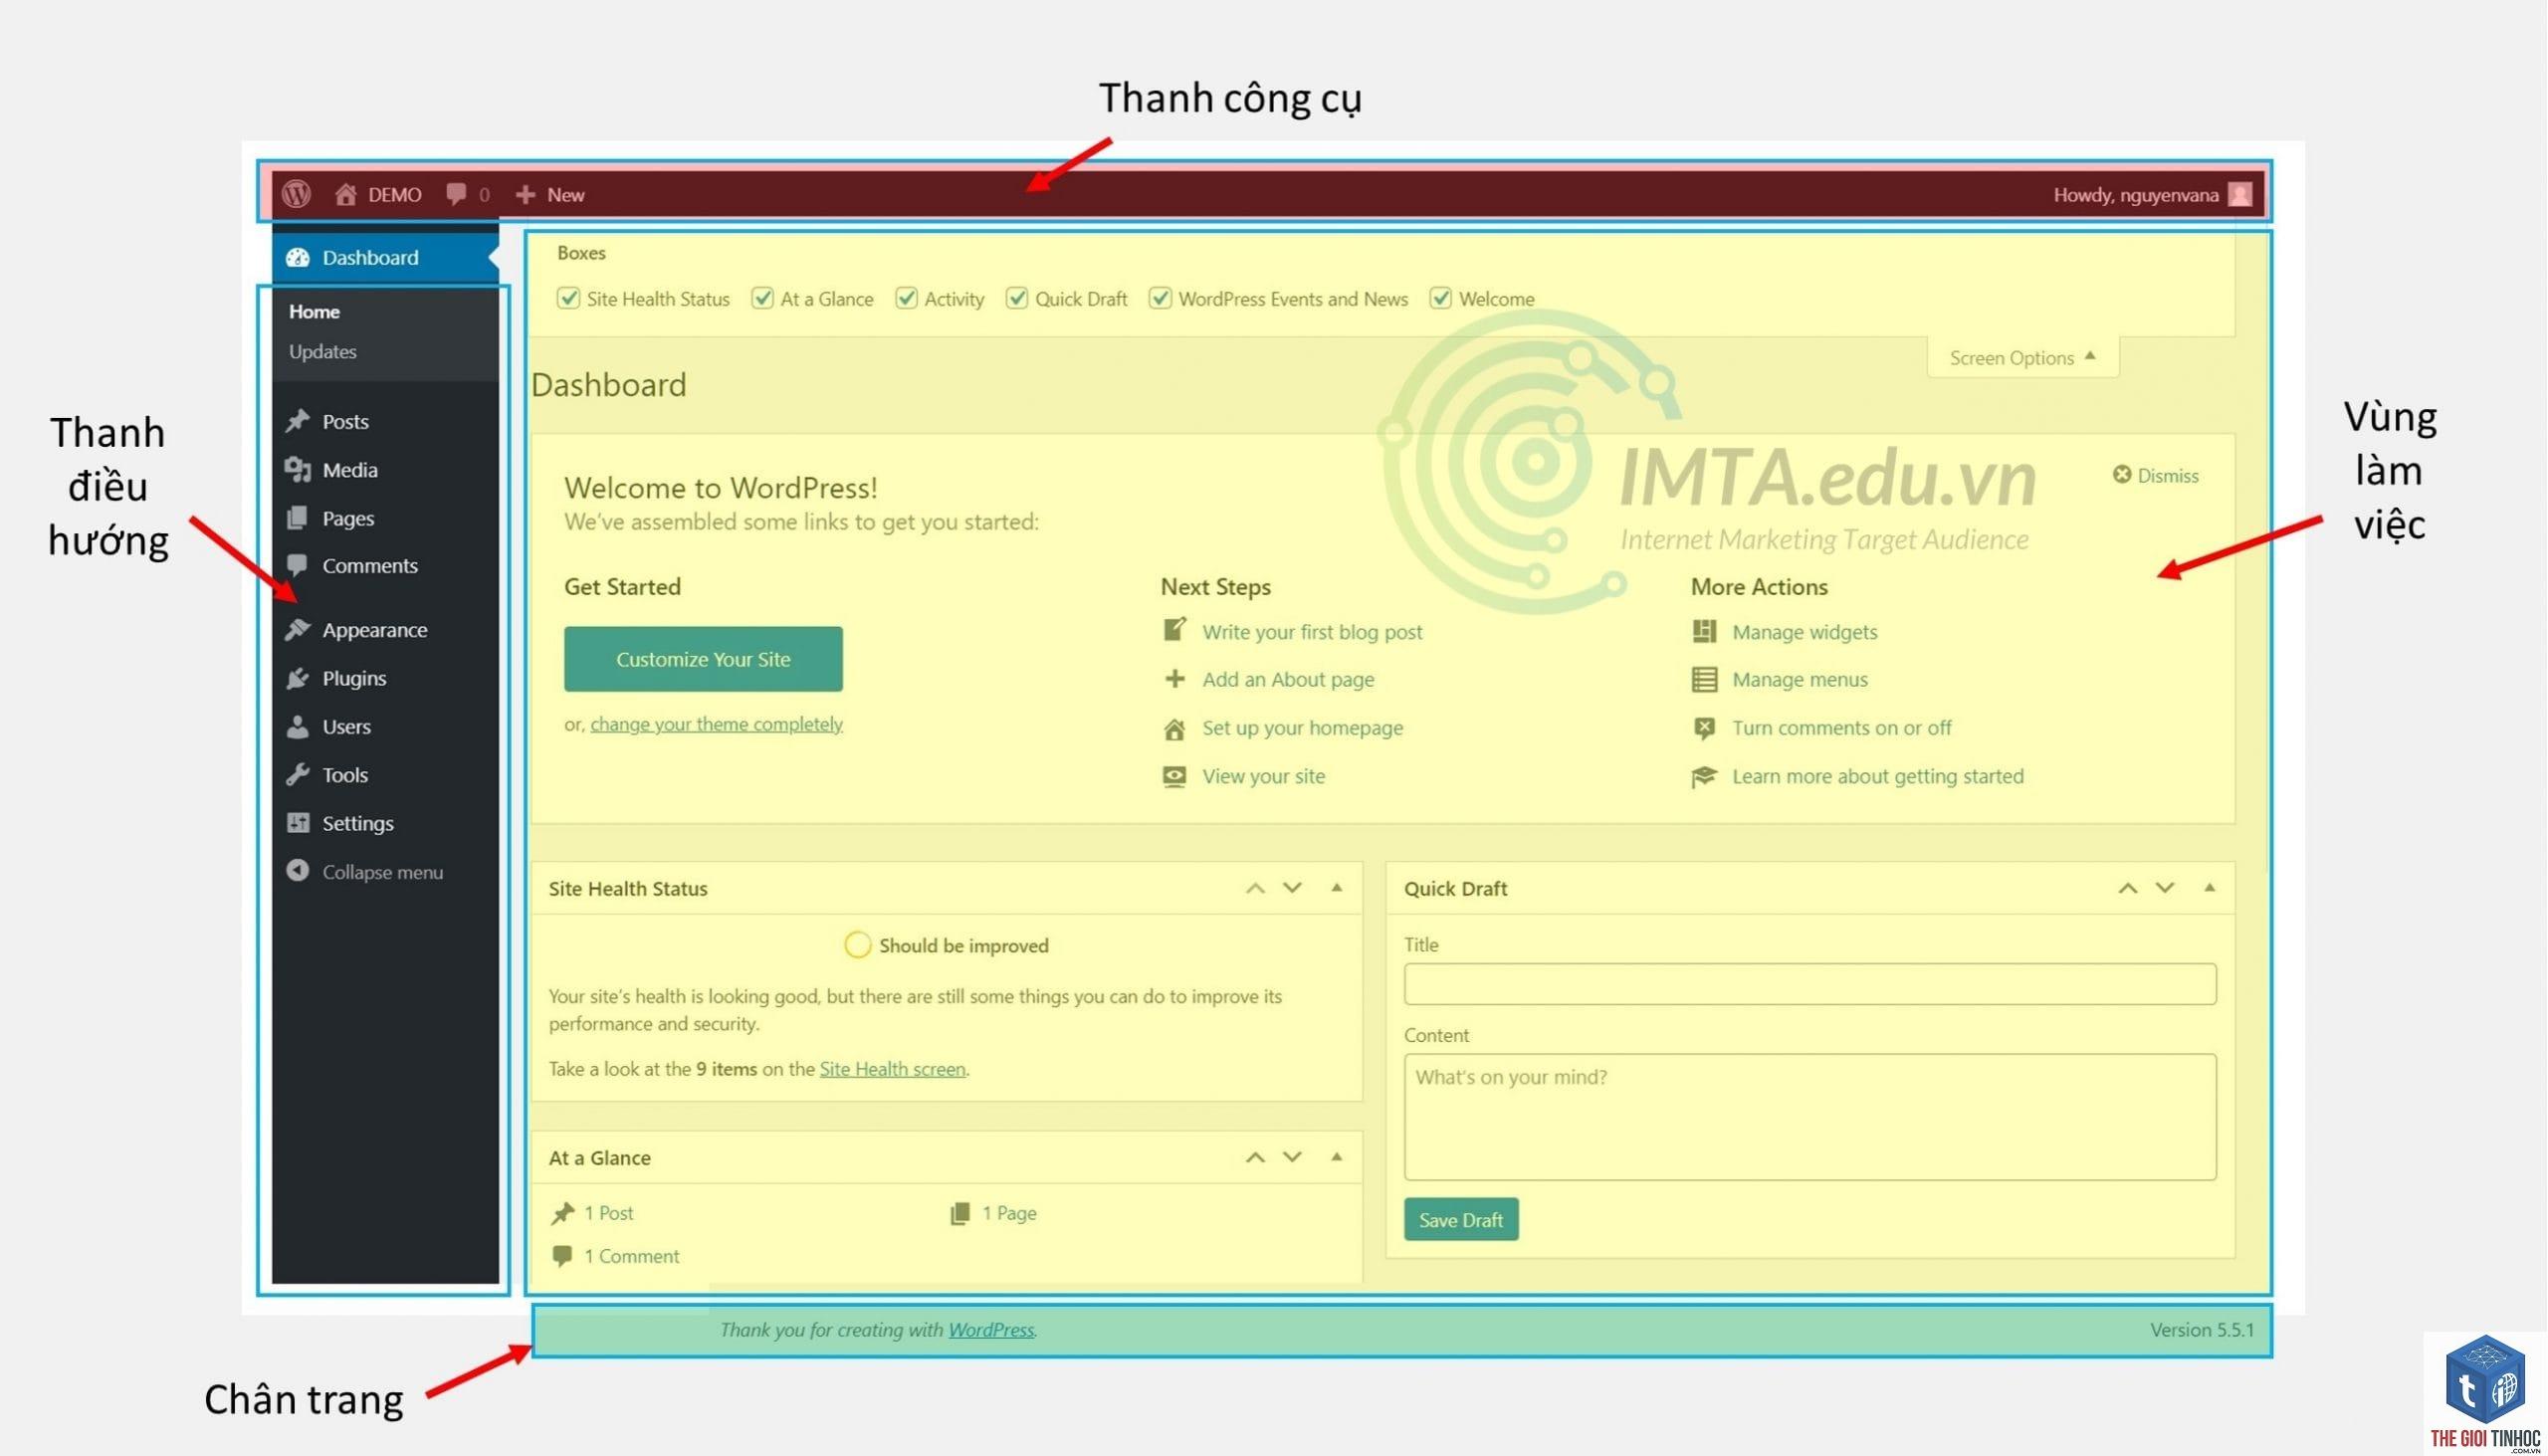This screenshot has width=2548, height=1456.
Task: Move Site Health Status box up
Action: pyautogui.click(x=1256, y=888)
